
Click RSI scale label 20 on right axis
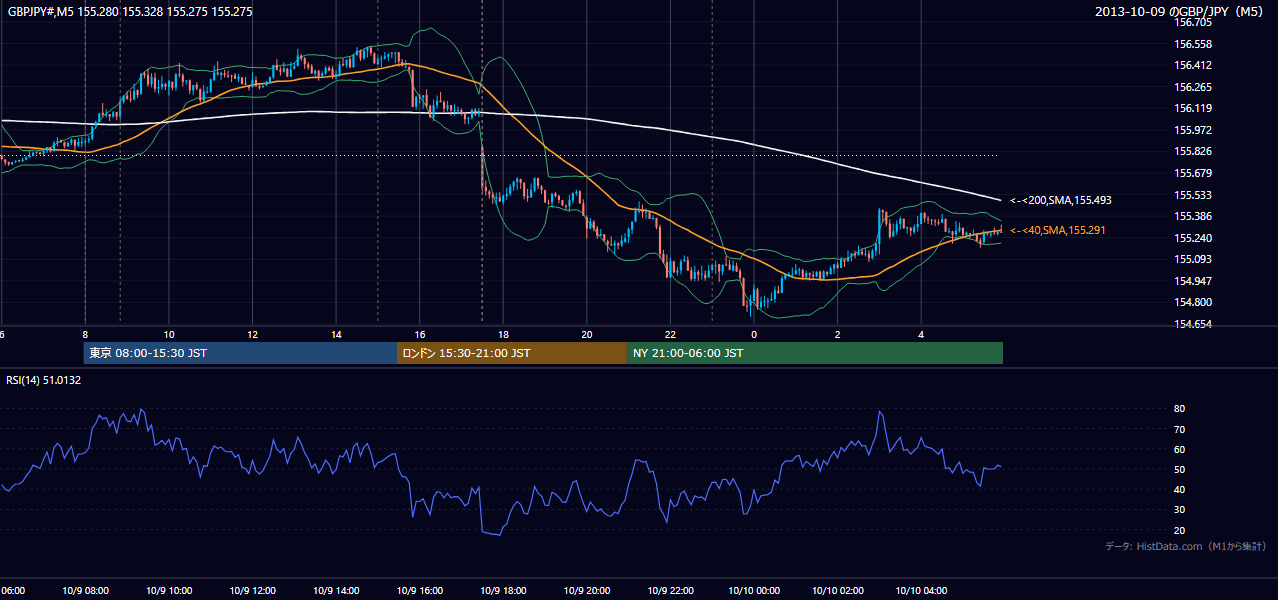click(x=1180, y=530)
